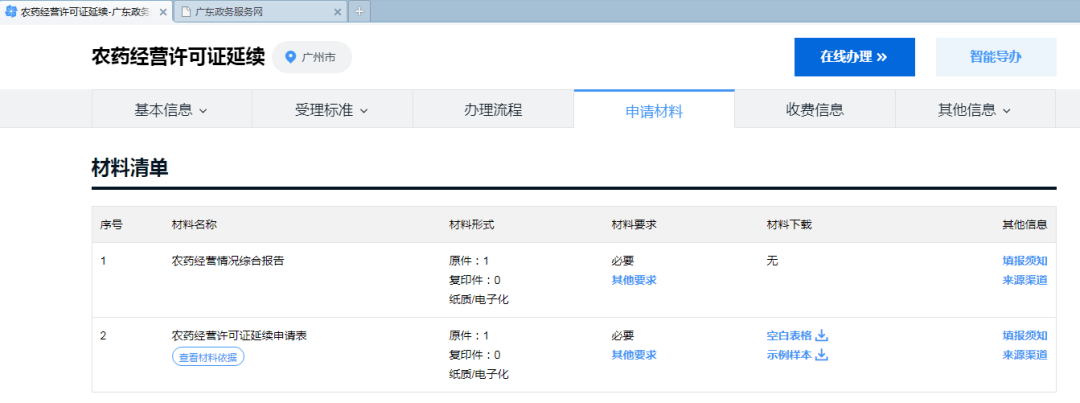Switch to the 办理流程 tab
This screenshot has width=1080, height=403.
point(493,110)
